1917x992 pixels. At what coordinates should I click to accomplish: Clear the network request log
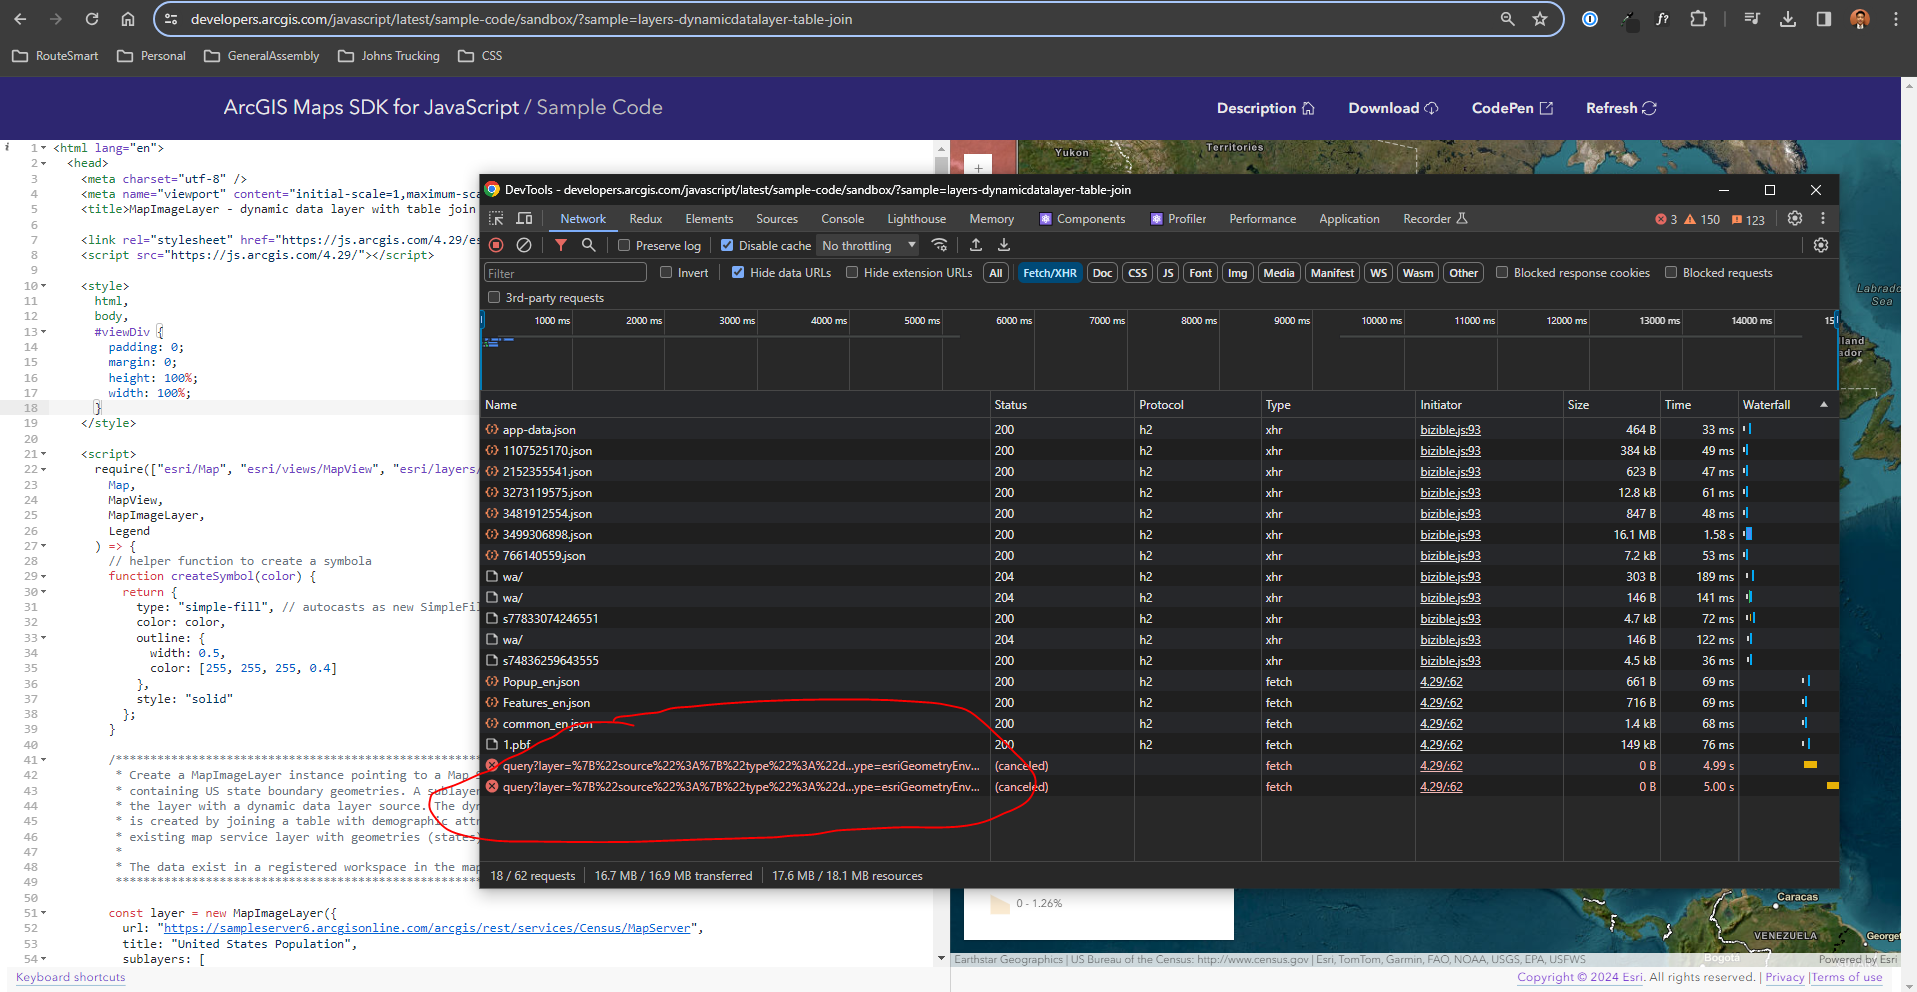(x=524, y=245)
